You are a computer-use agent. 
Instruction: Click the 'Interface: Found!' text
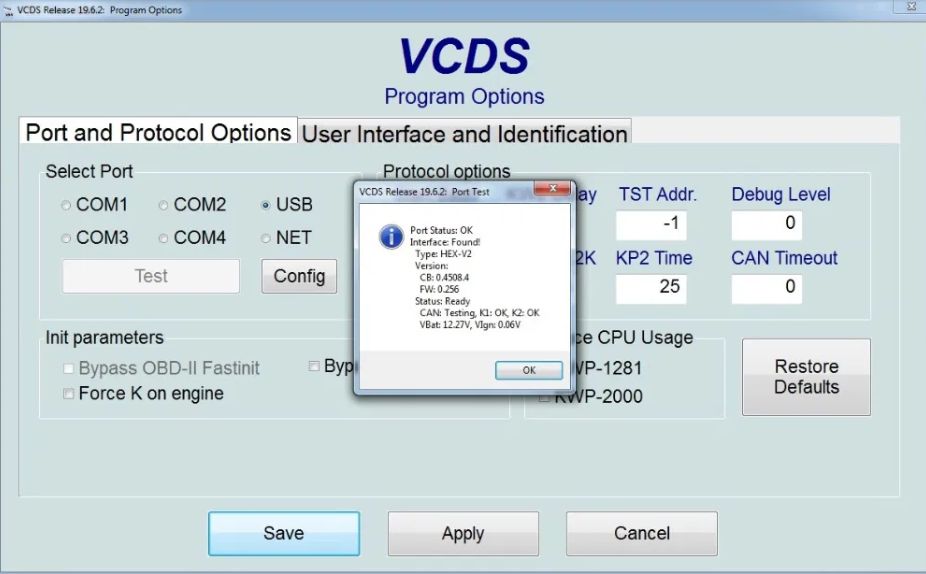445,242
